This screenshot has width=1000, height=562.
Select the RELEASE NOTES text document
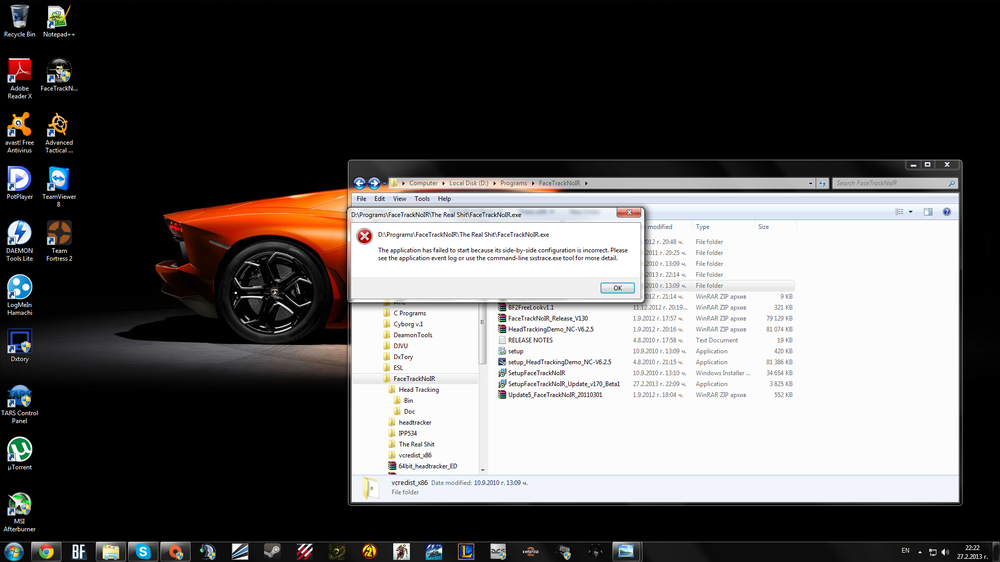tap(530, 340)
